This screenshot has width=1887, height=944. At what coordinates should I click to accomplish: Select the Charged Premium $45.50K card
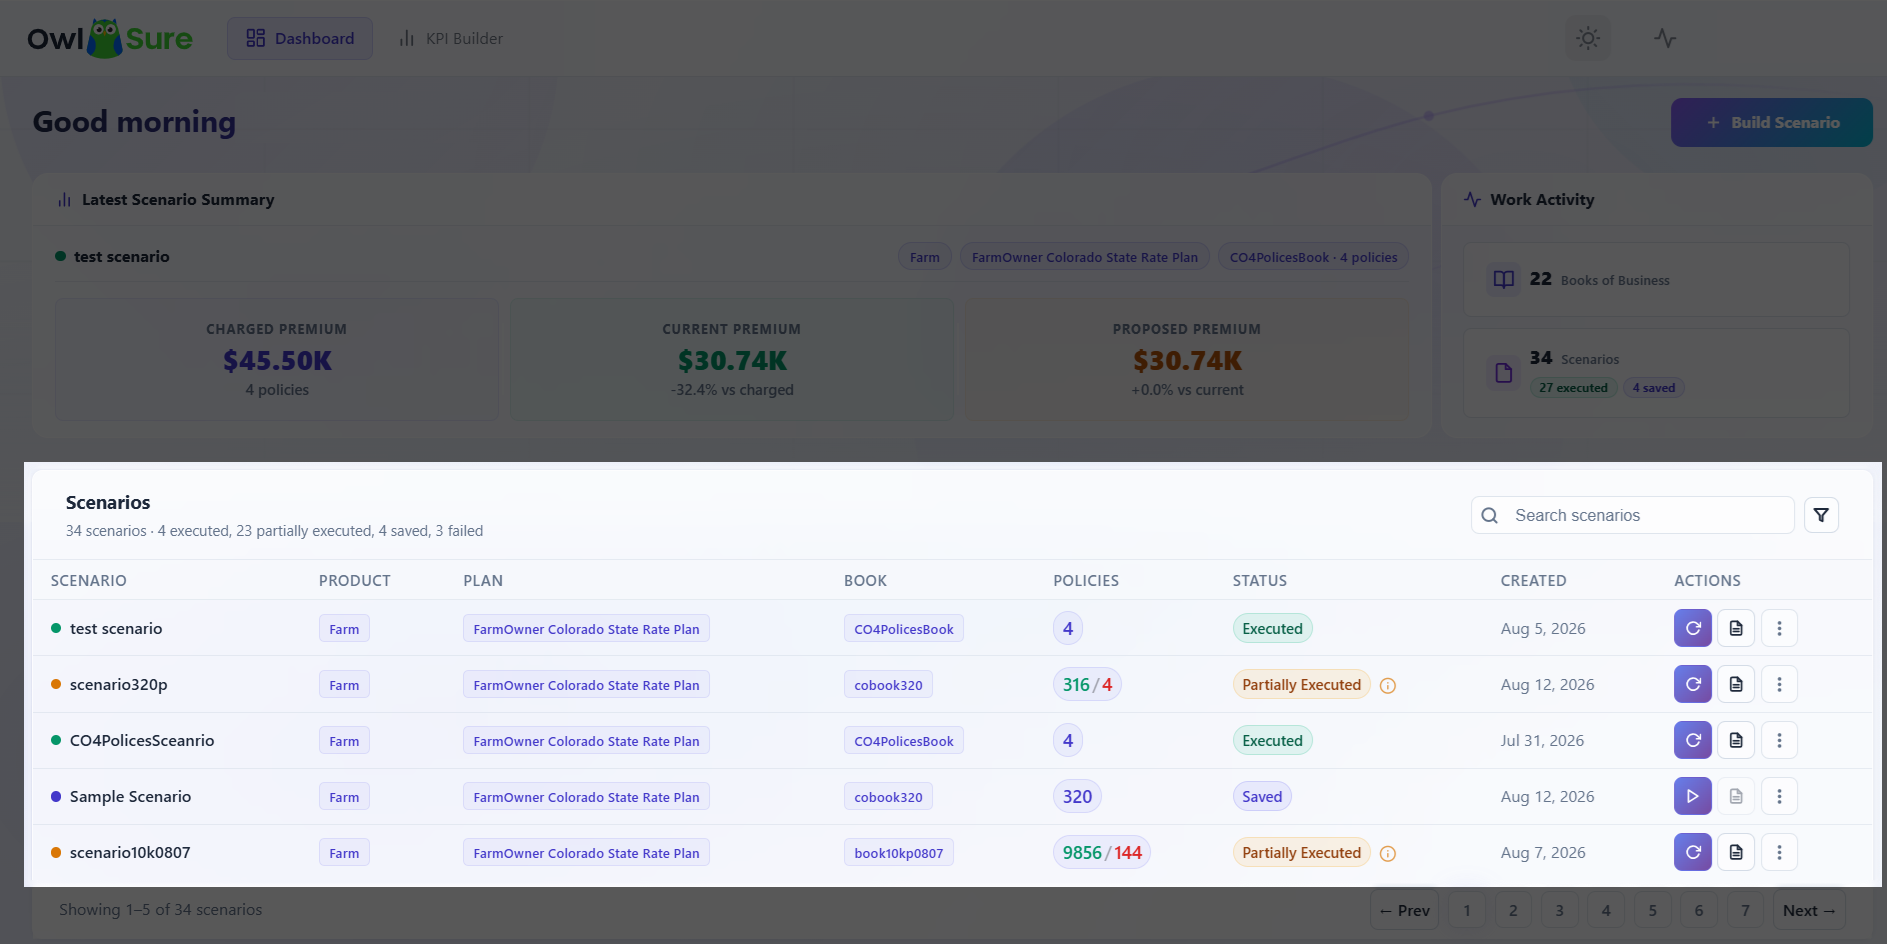point(277,359)
